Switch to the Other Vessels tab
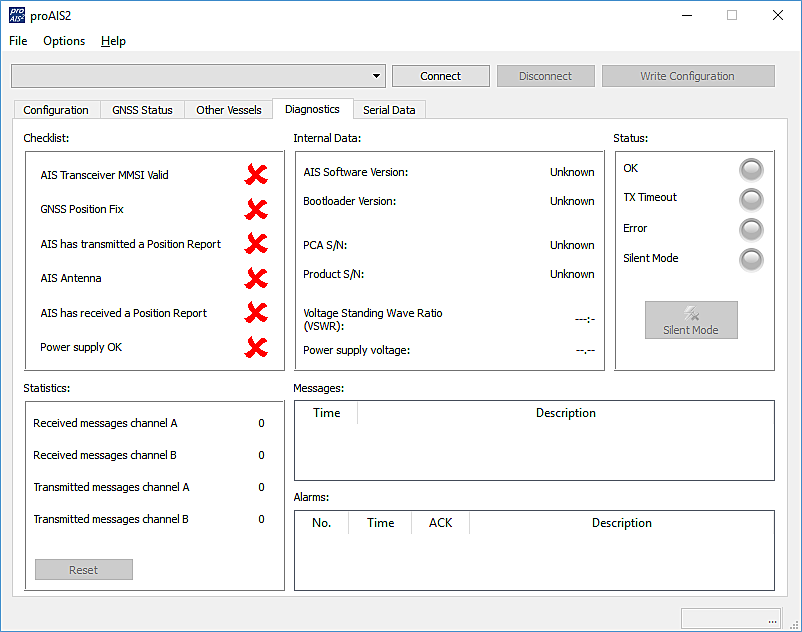Image resolution: width=802 pixels, height=632 pixels. click(x=229, y=110)
